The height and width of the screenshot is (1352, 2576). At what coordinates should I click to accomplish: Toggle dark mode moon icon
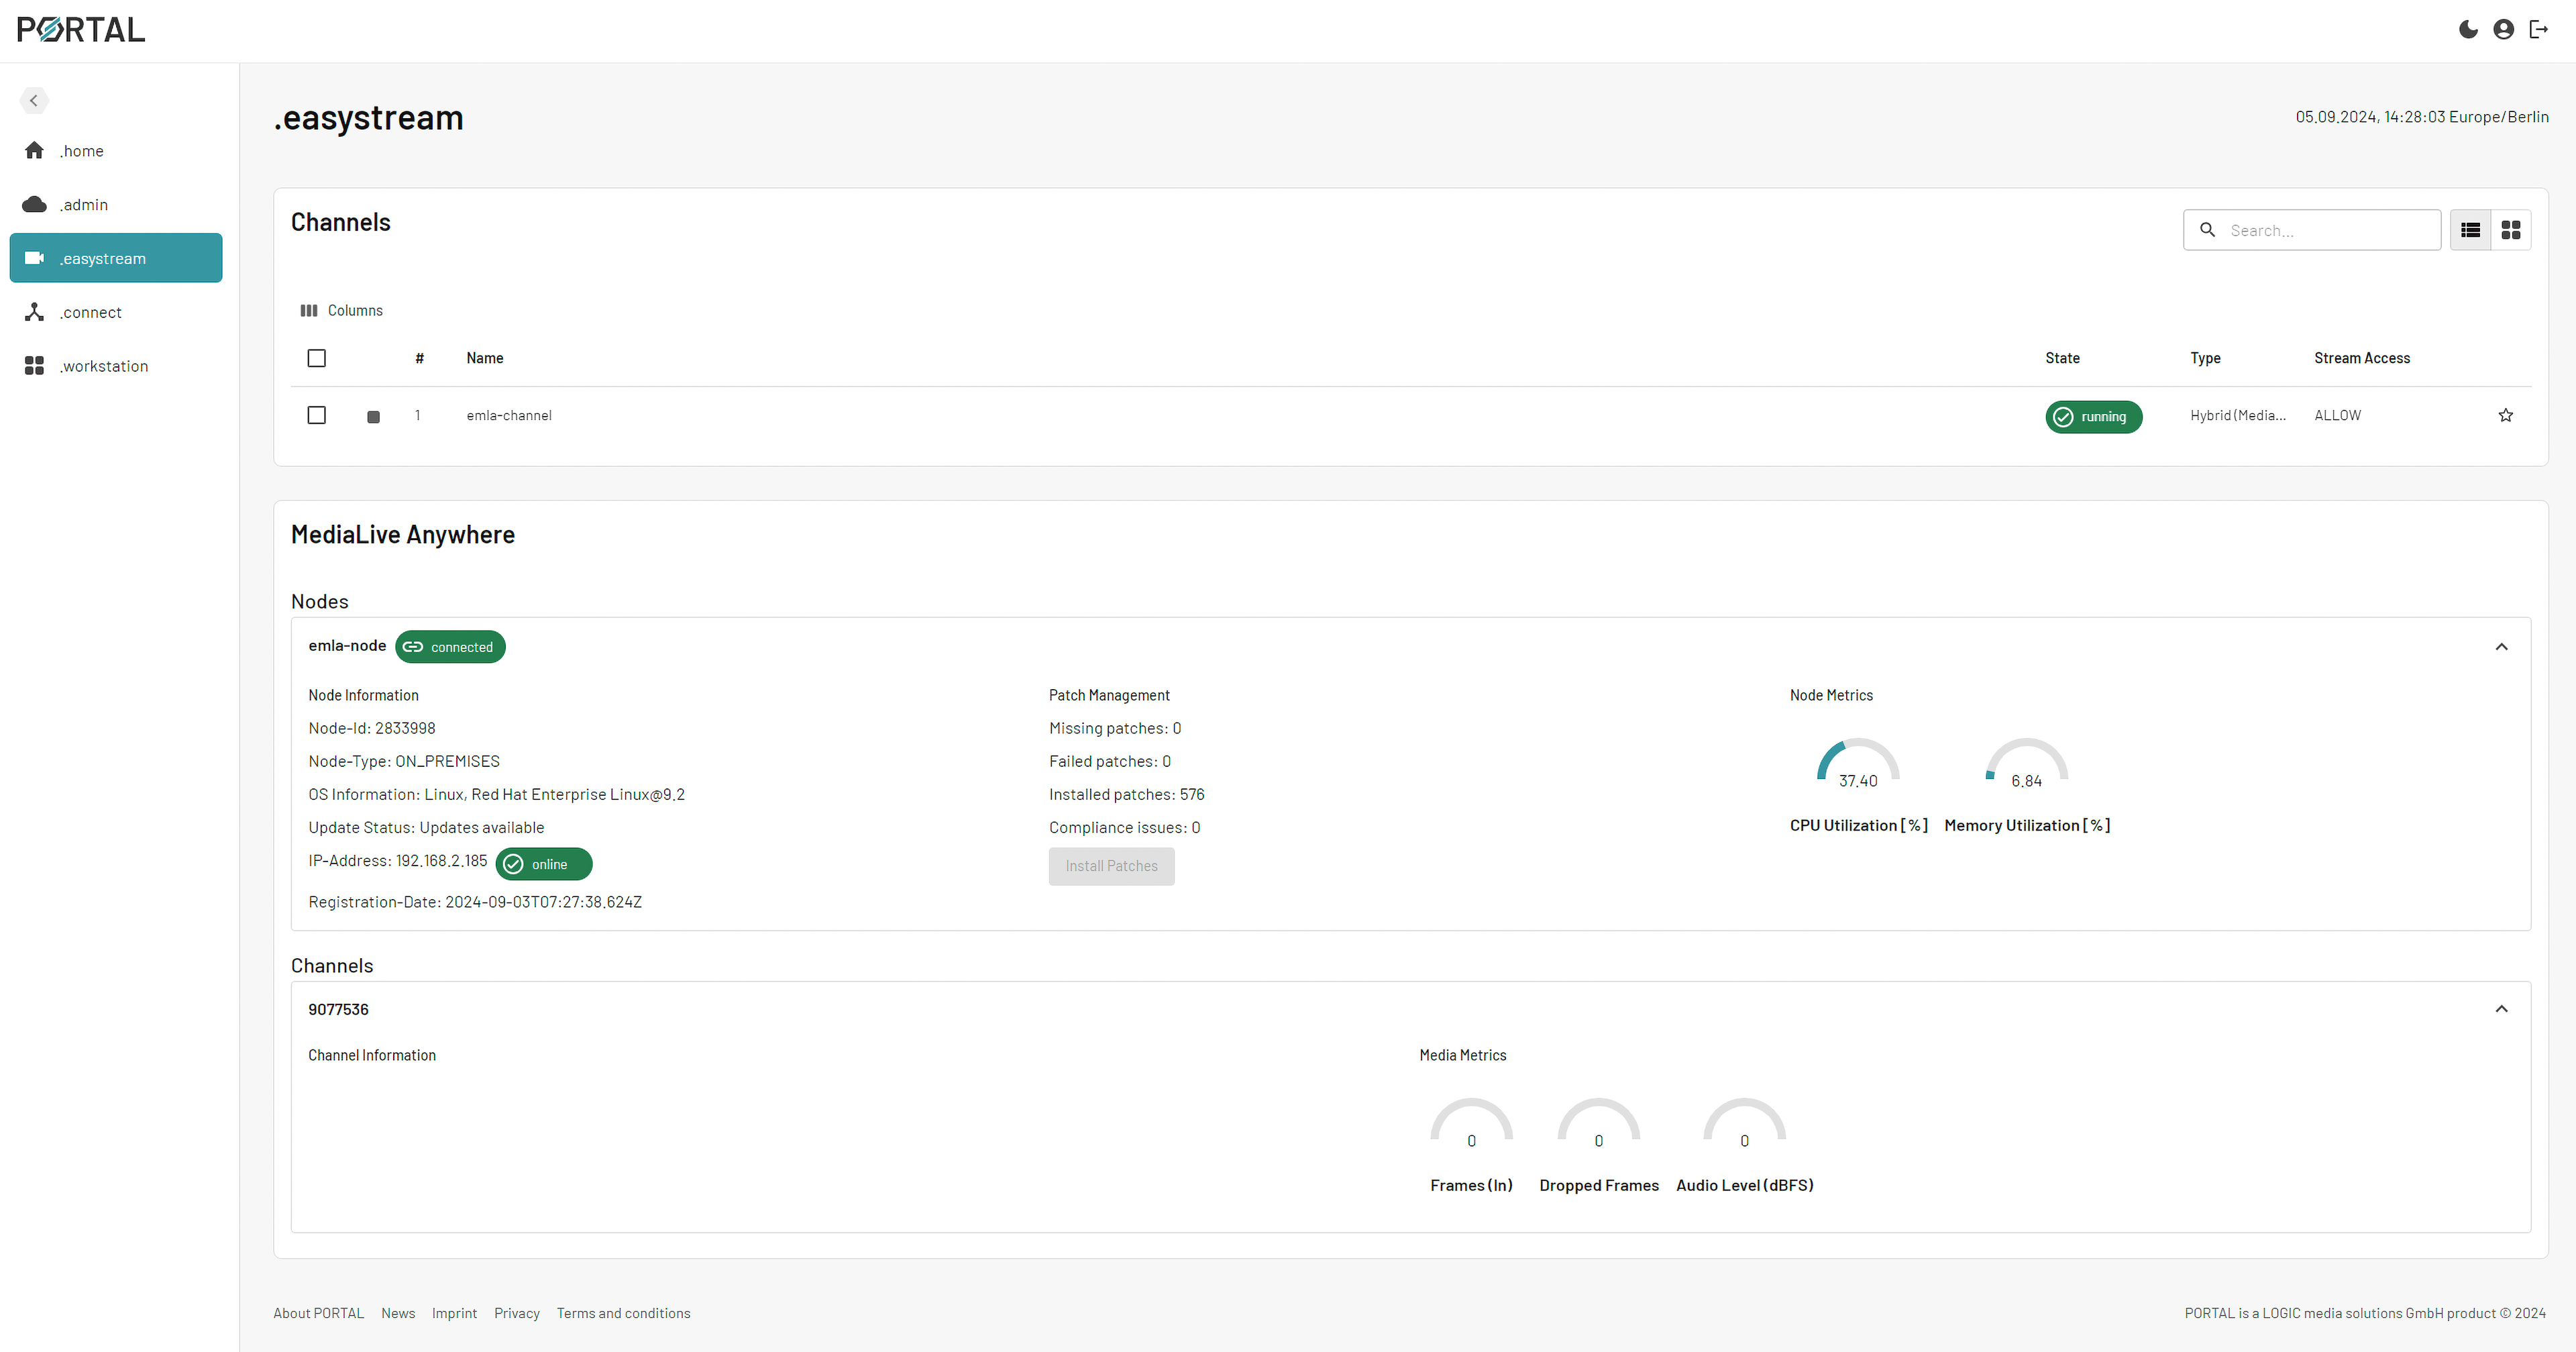tap(2468, 29)
